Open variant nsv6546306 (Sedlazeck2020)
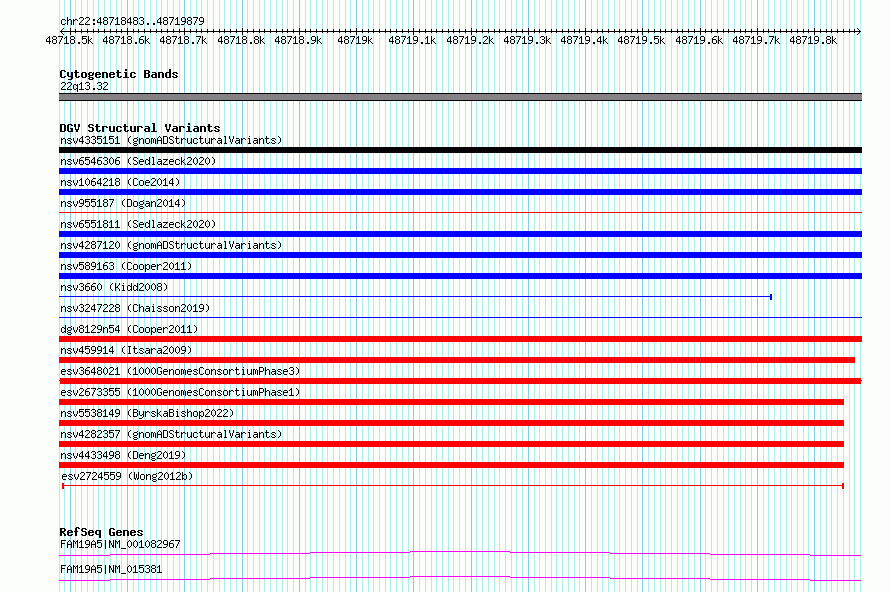This screenshot has width=890, height=592. click(x=138, y=161)
